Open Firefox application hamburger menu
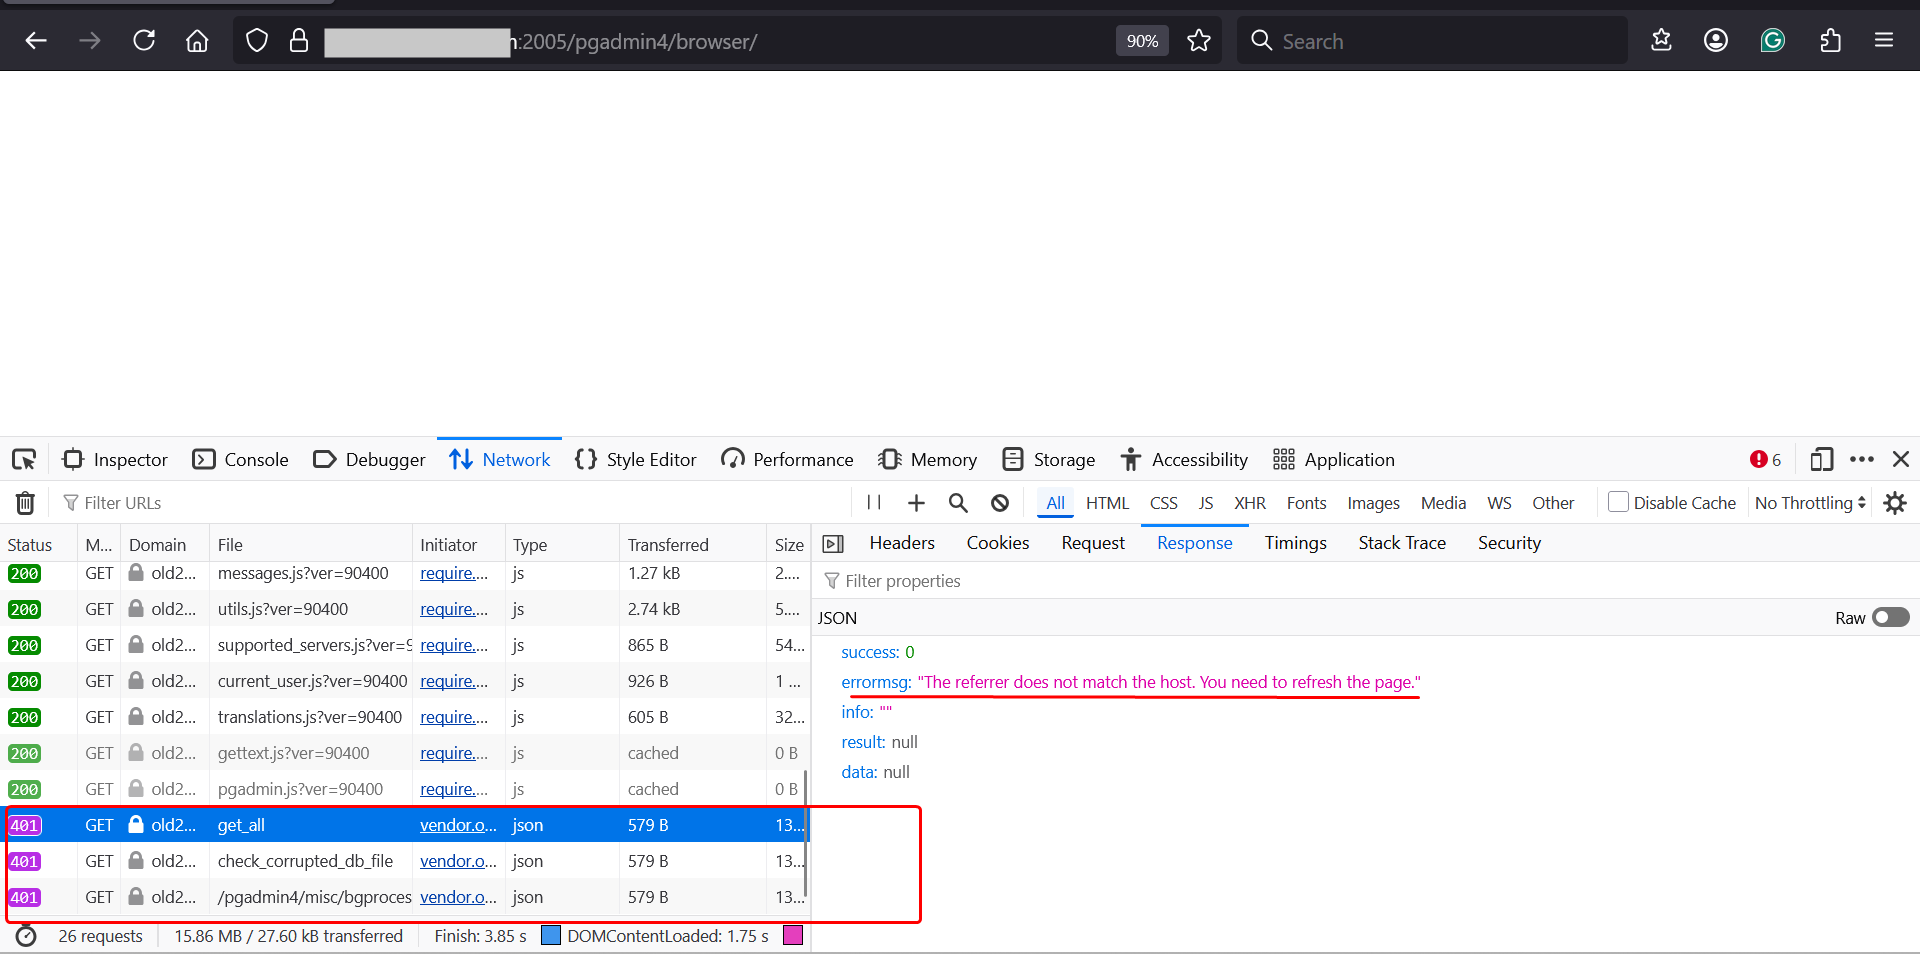1920x954 pixels. (x=1884, y=41)
